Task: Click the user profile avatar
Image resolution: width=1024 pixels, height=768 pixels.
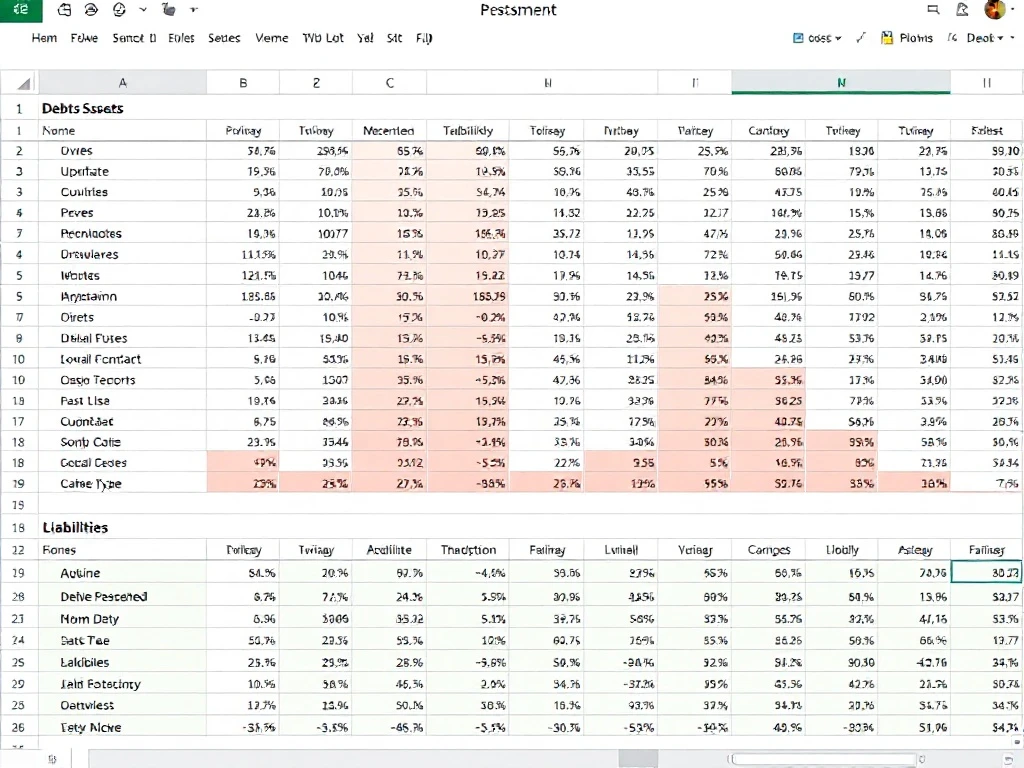Action: (995, 9)
